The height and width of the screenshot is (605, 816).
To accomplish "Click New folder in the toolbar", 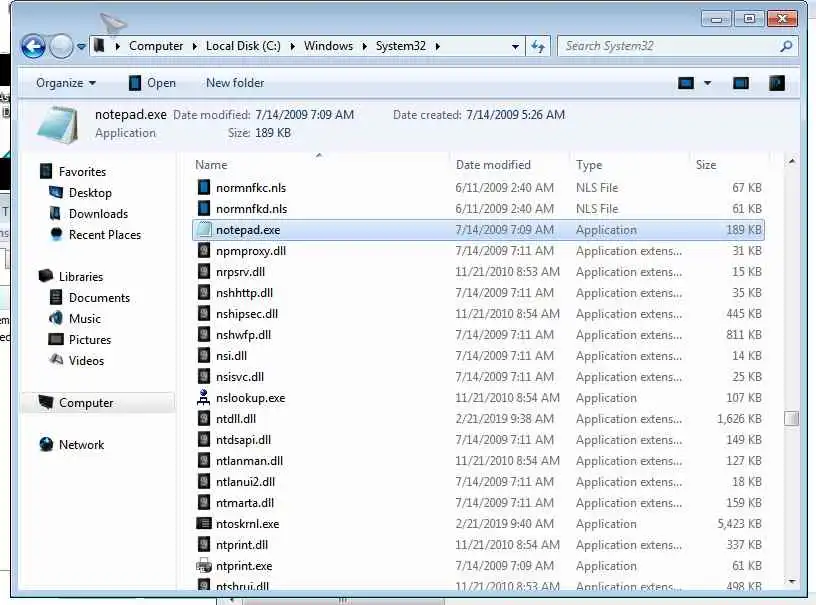I will click(x=235, y=83).
